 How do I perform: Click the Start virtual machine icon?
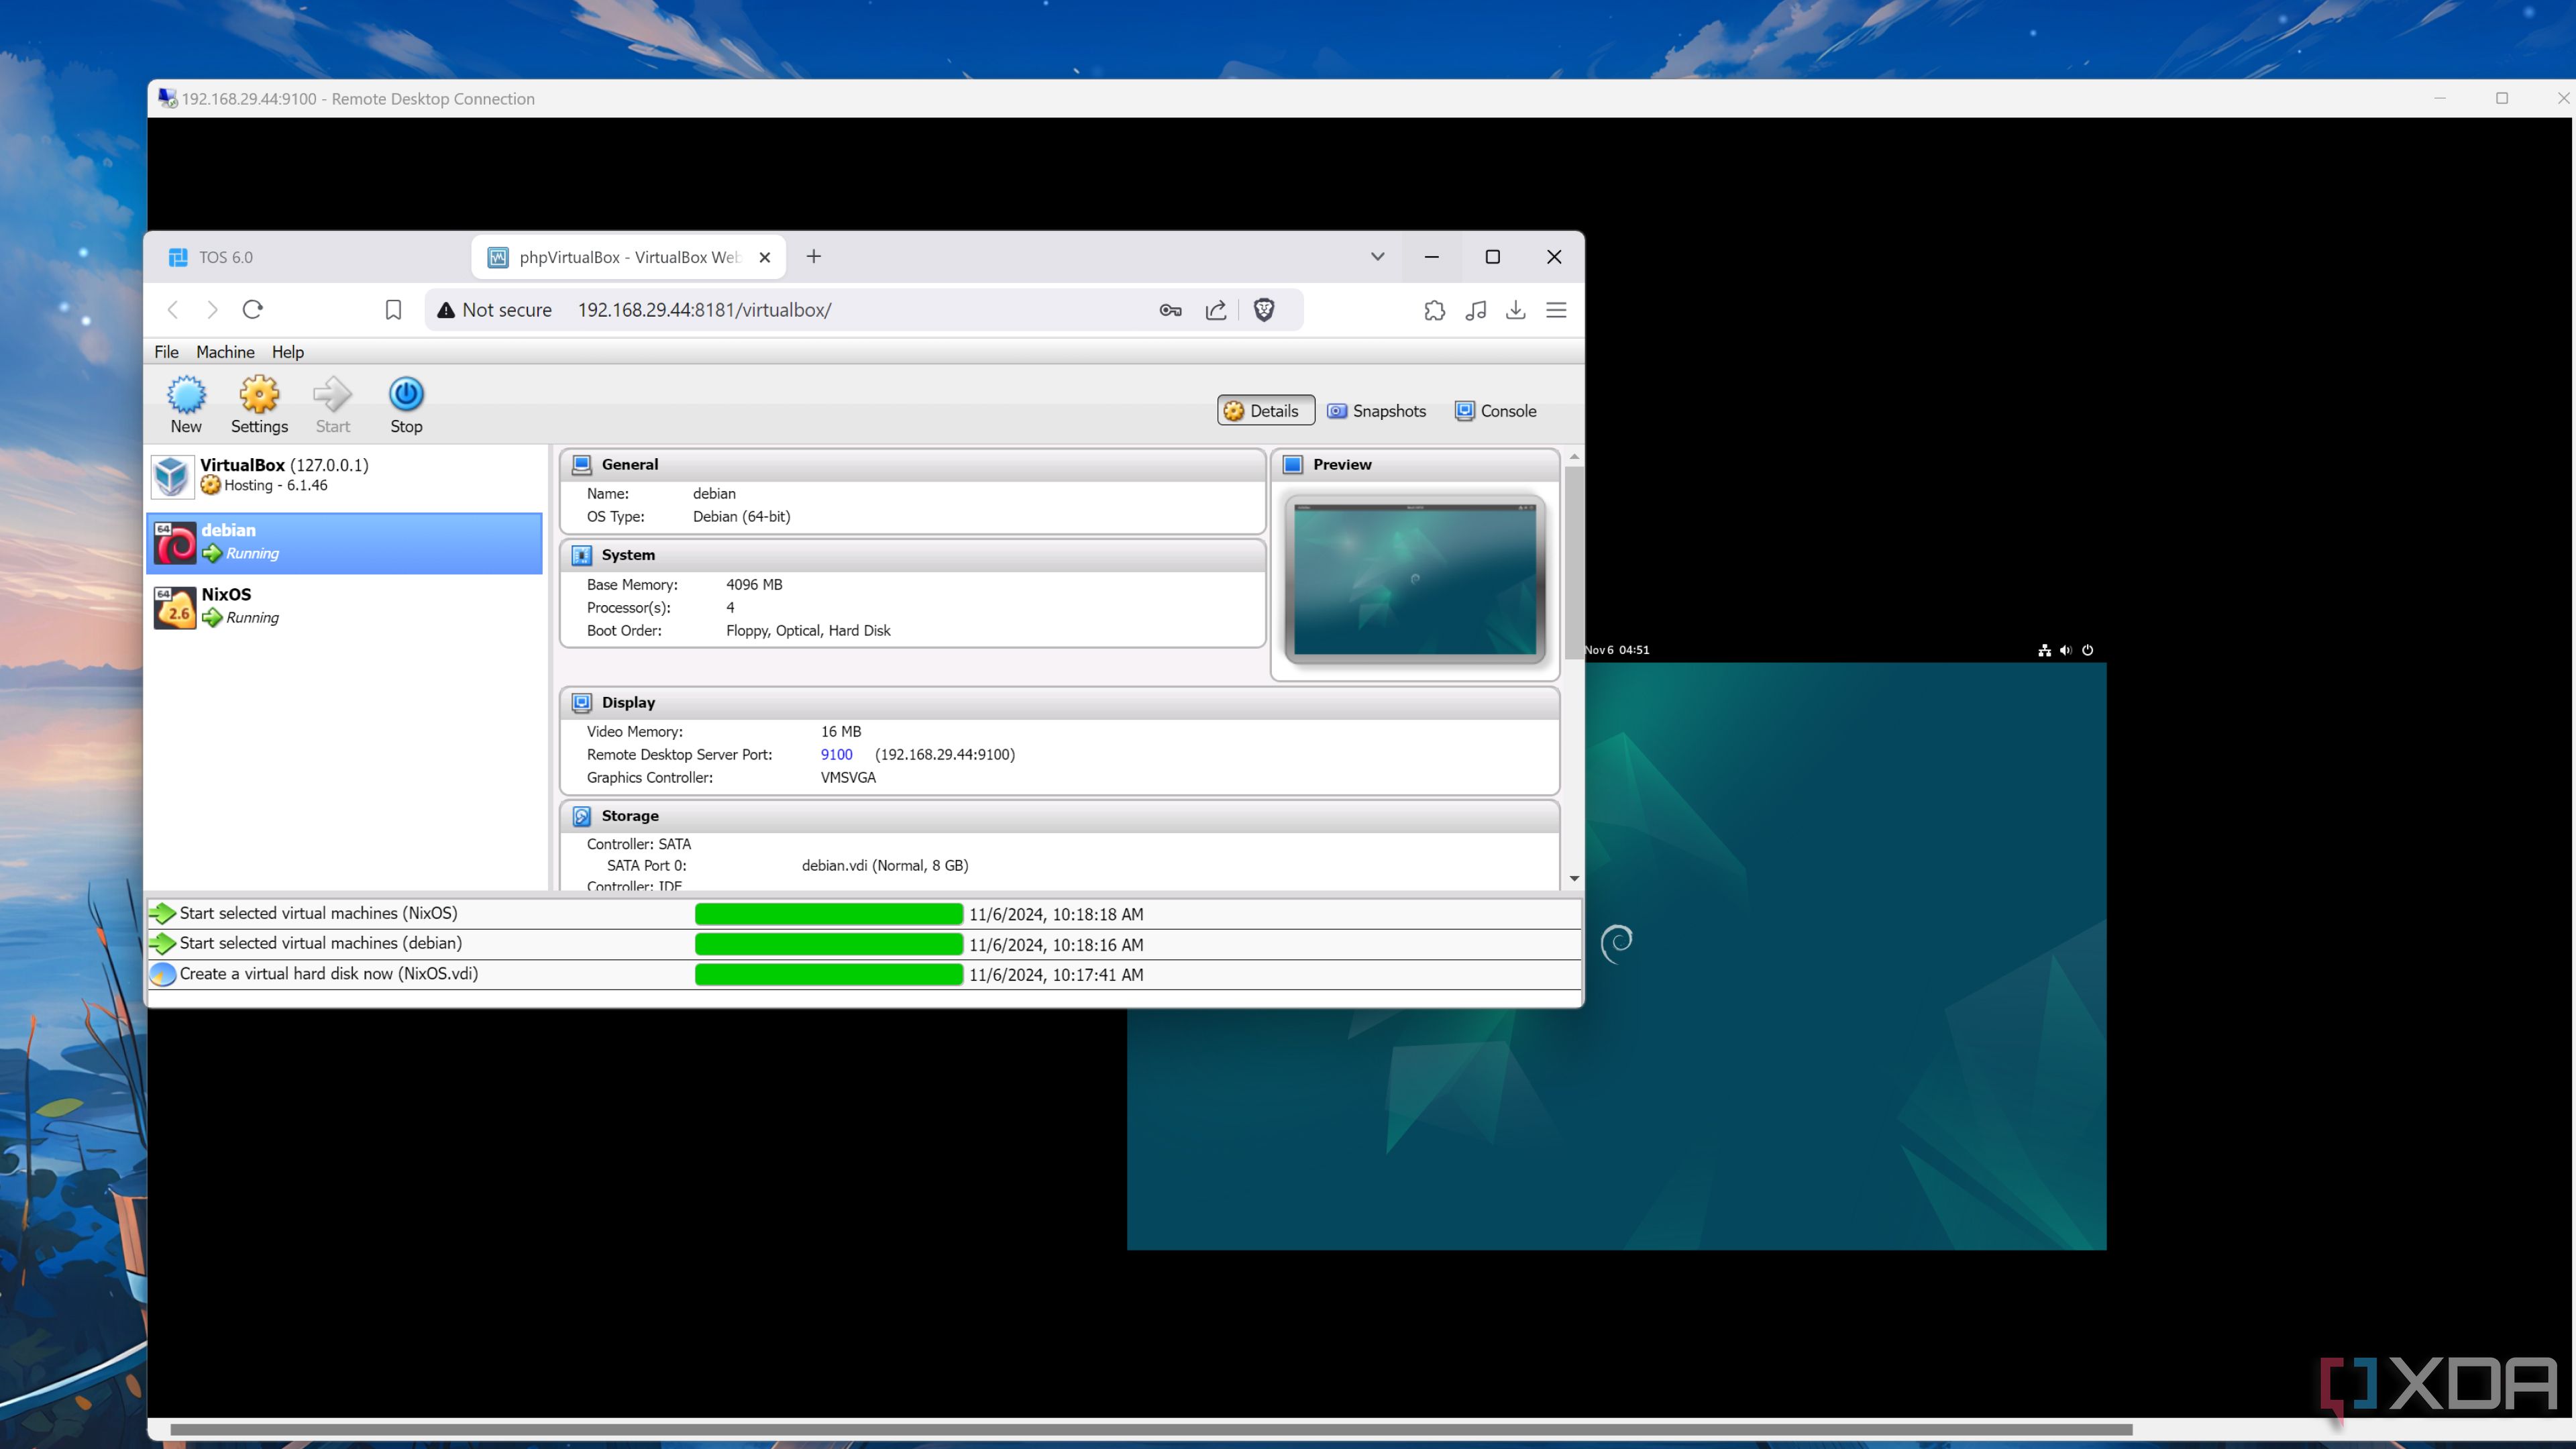[x=333, y=402]
